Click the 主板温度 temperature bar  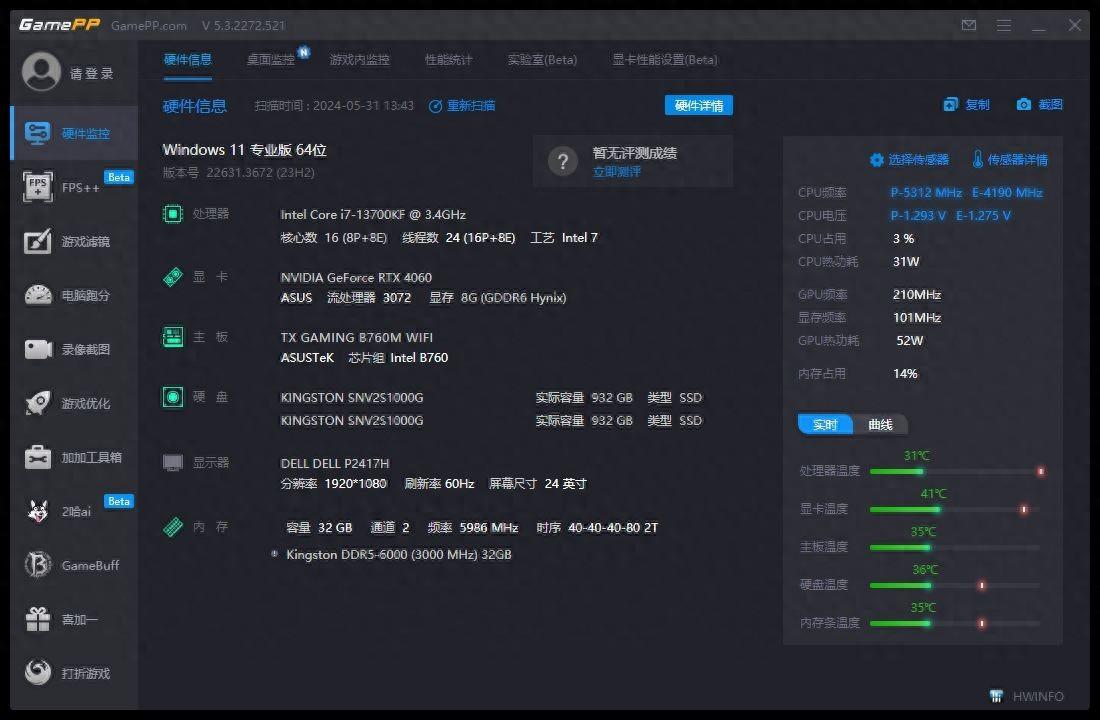coord(957,547)
